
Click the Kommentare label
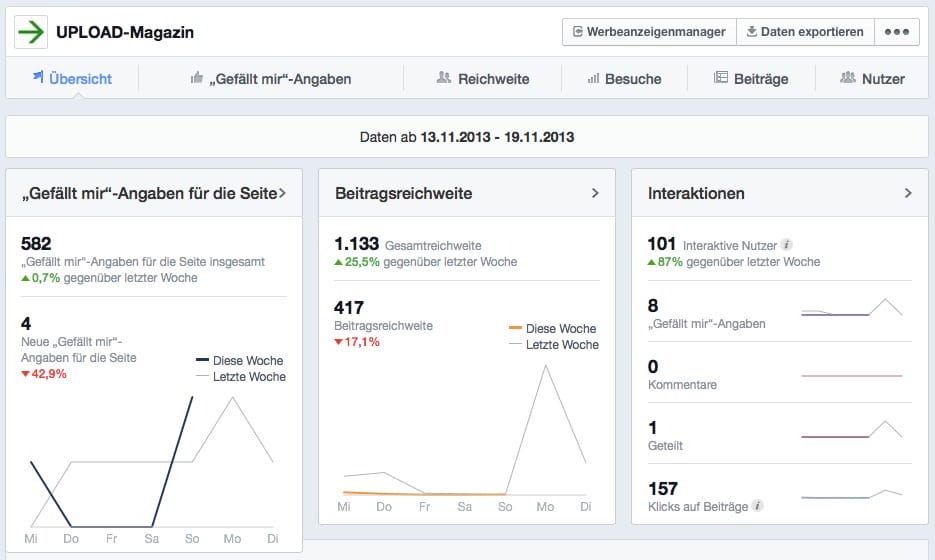[x=682, y=385]
